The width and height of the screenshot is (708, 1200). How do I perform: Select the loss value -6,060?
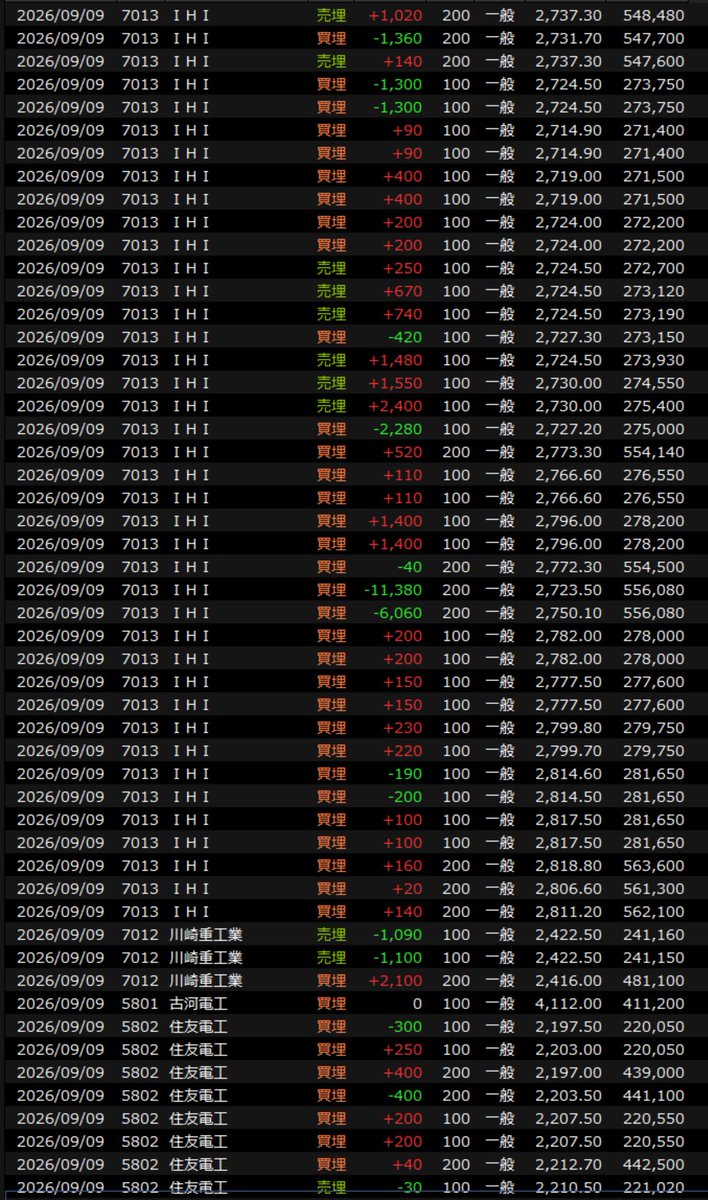[x=396, y=613]
